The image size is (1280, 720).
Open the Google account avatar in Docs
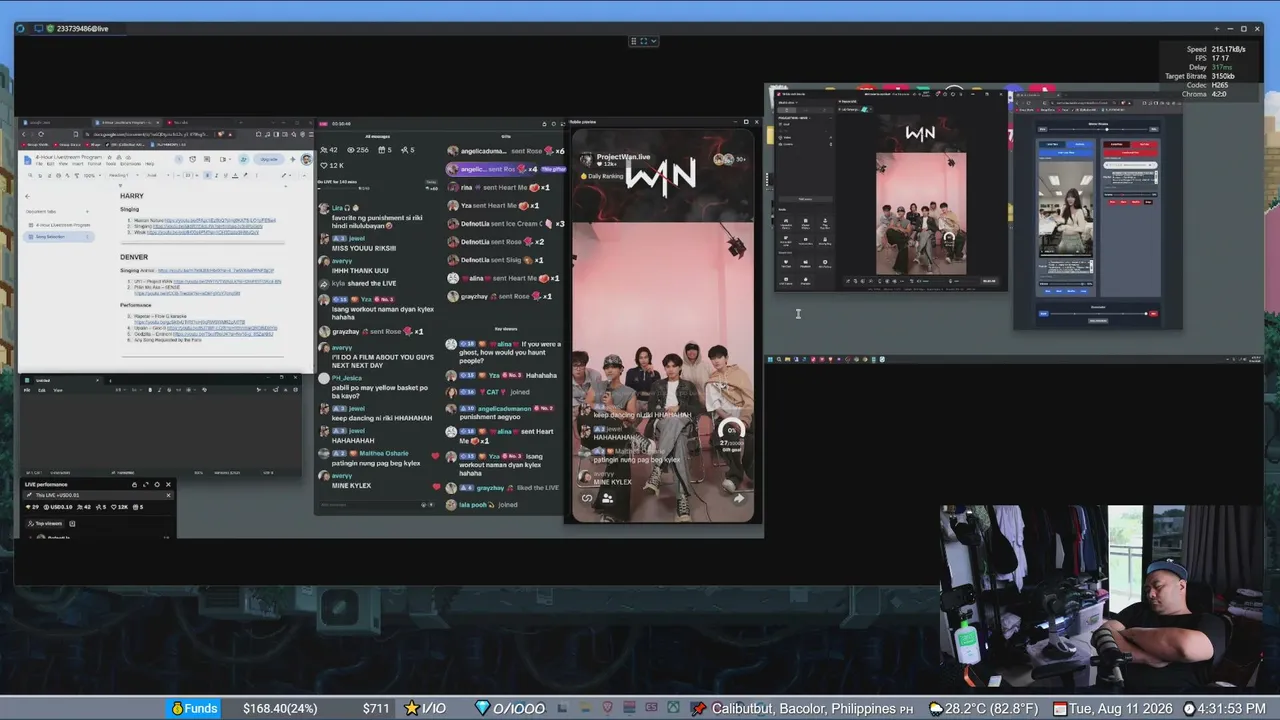tap(306, 160)
